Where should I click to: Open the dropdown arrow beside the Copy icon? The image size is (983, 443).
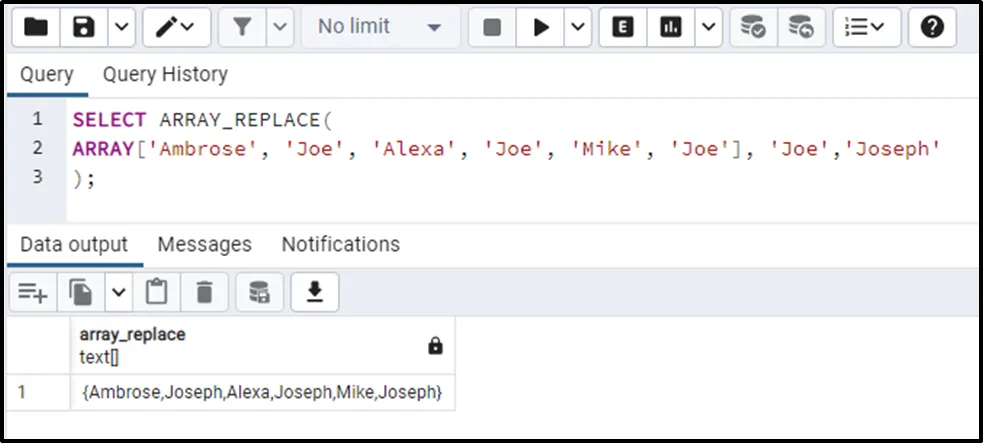point(119,292)
